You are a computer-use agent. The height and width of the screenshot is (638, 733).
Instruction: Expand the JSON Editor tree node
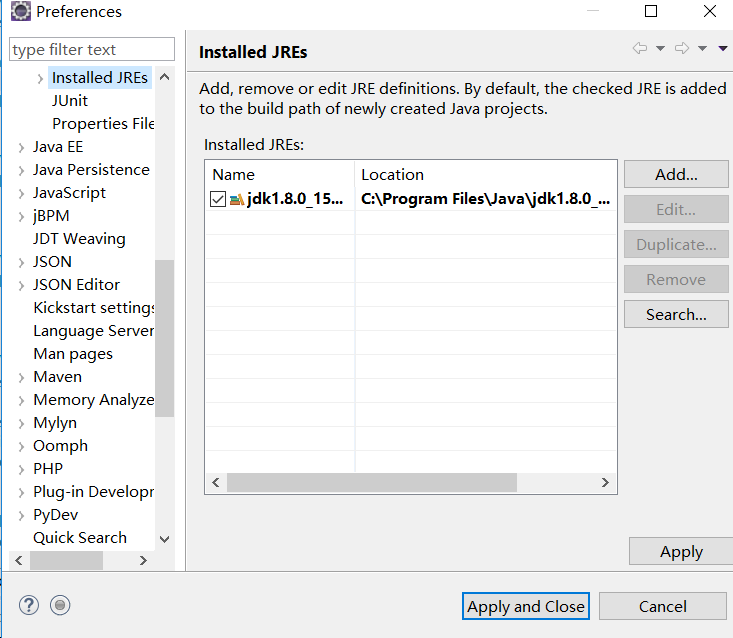coord(21,286)
